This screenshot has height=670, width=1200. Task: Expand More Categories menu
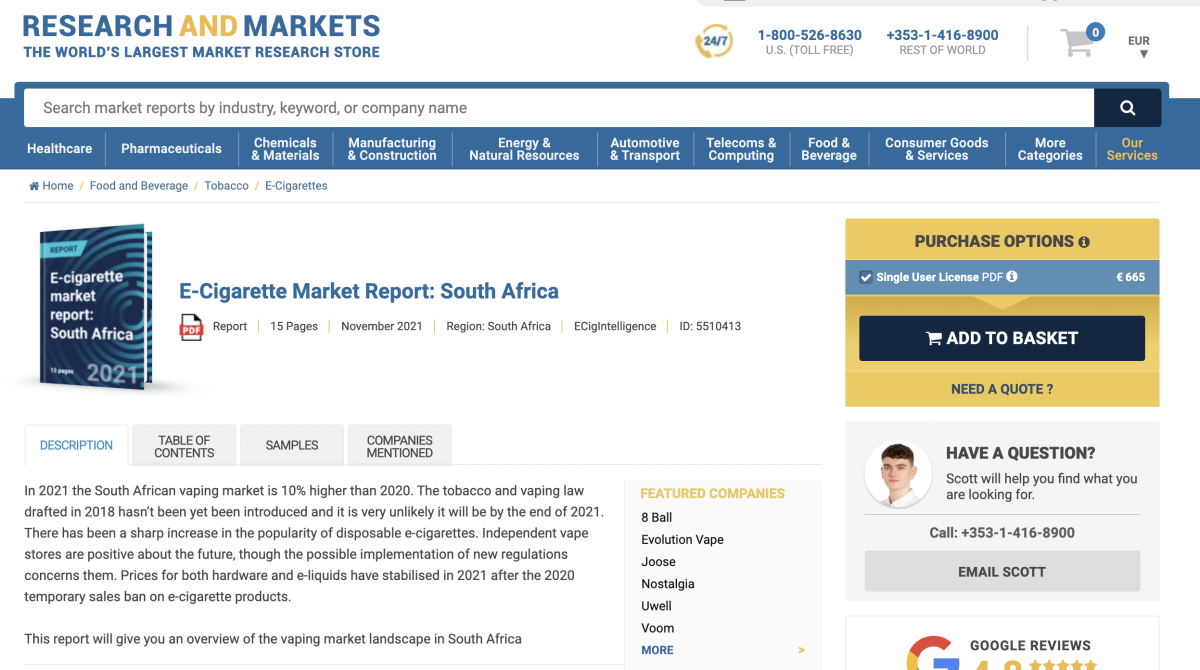pyautogui.click(x=1049, y=149)
